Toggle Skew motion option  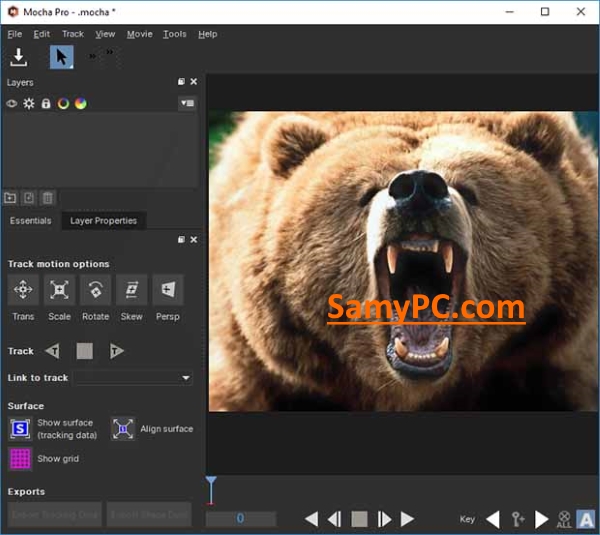click(132, 289)
